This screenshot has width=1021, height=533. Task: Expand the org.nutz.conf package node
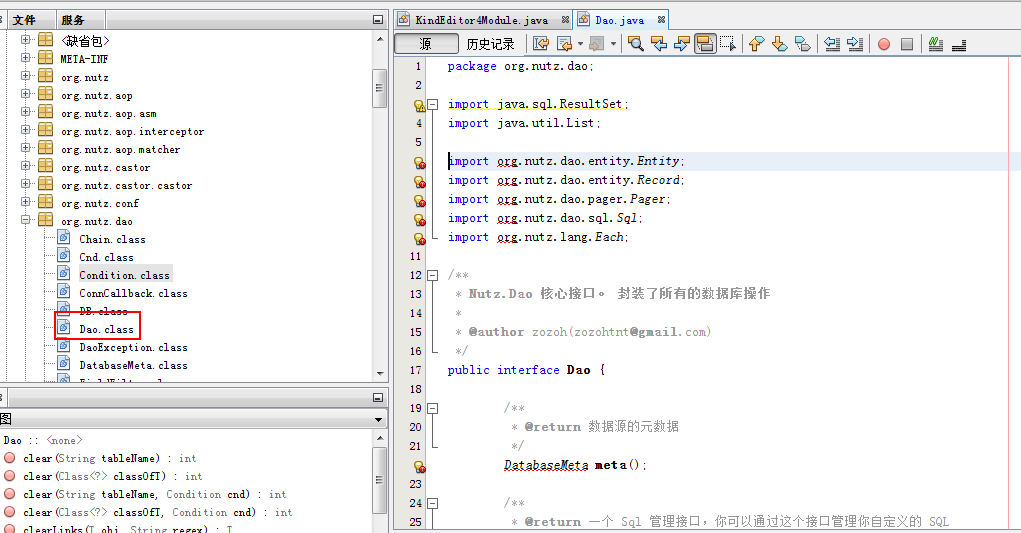[x=25, y=202]
